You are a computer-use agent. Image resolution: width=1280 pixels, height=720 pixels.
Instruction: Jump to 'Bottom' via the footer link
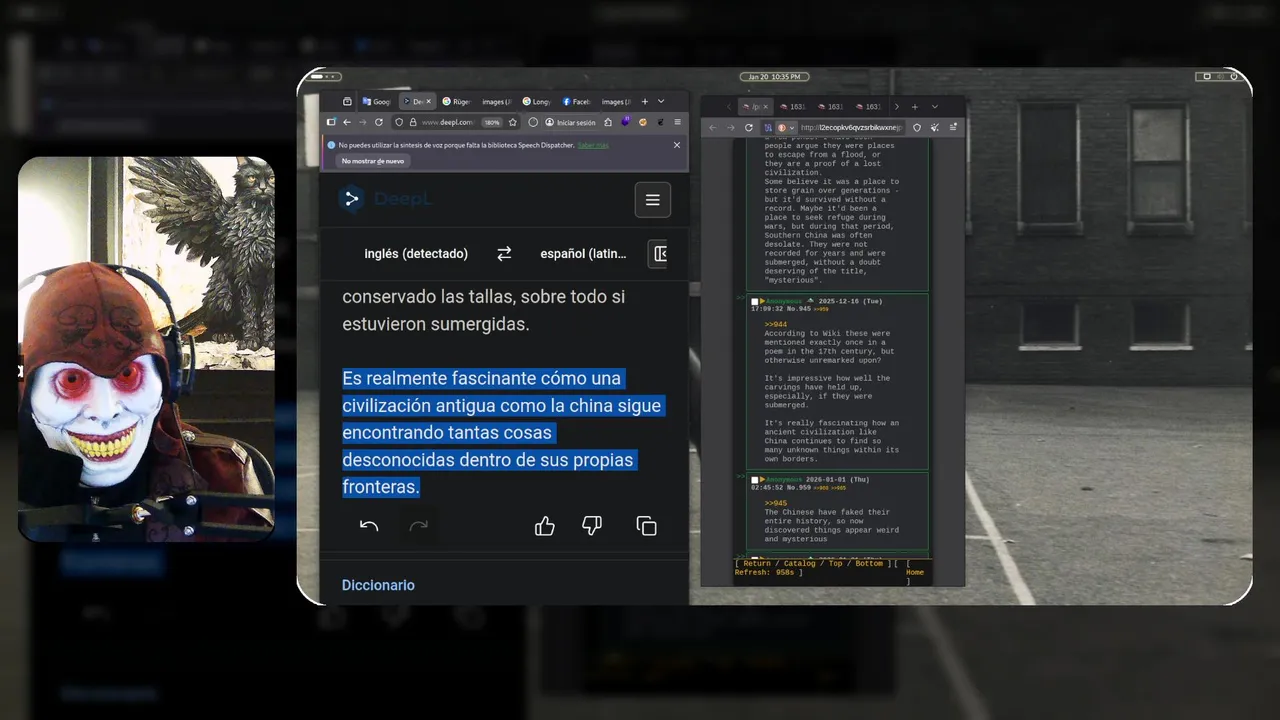869,563
